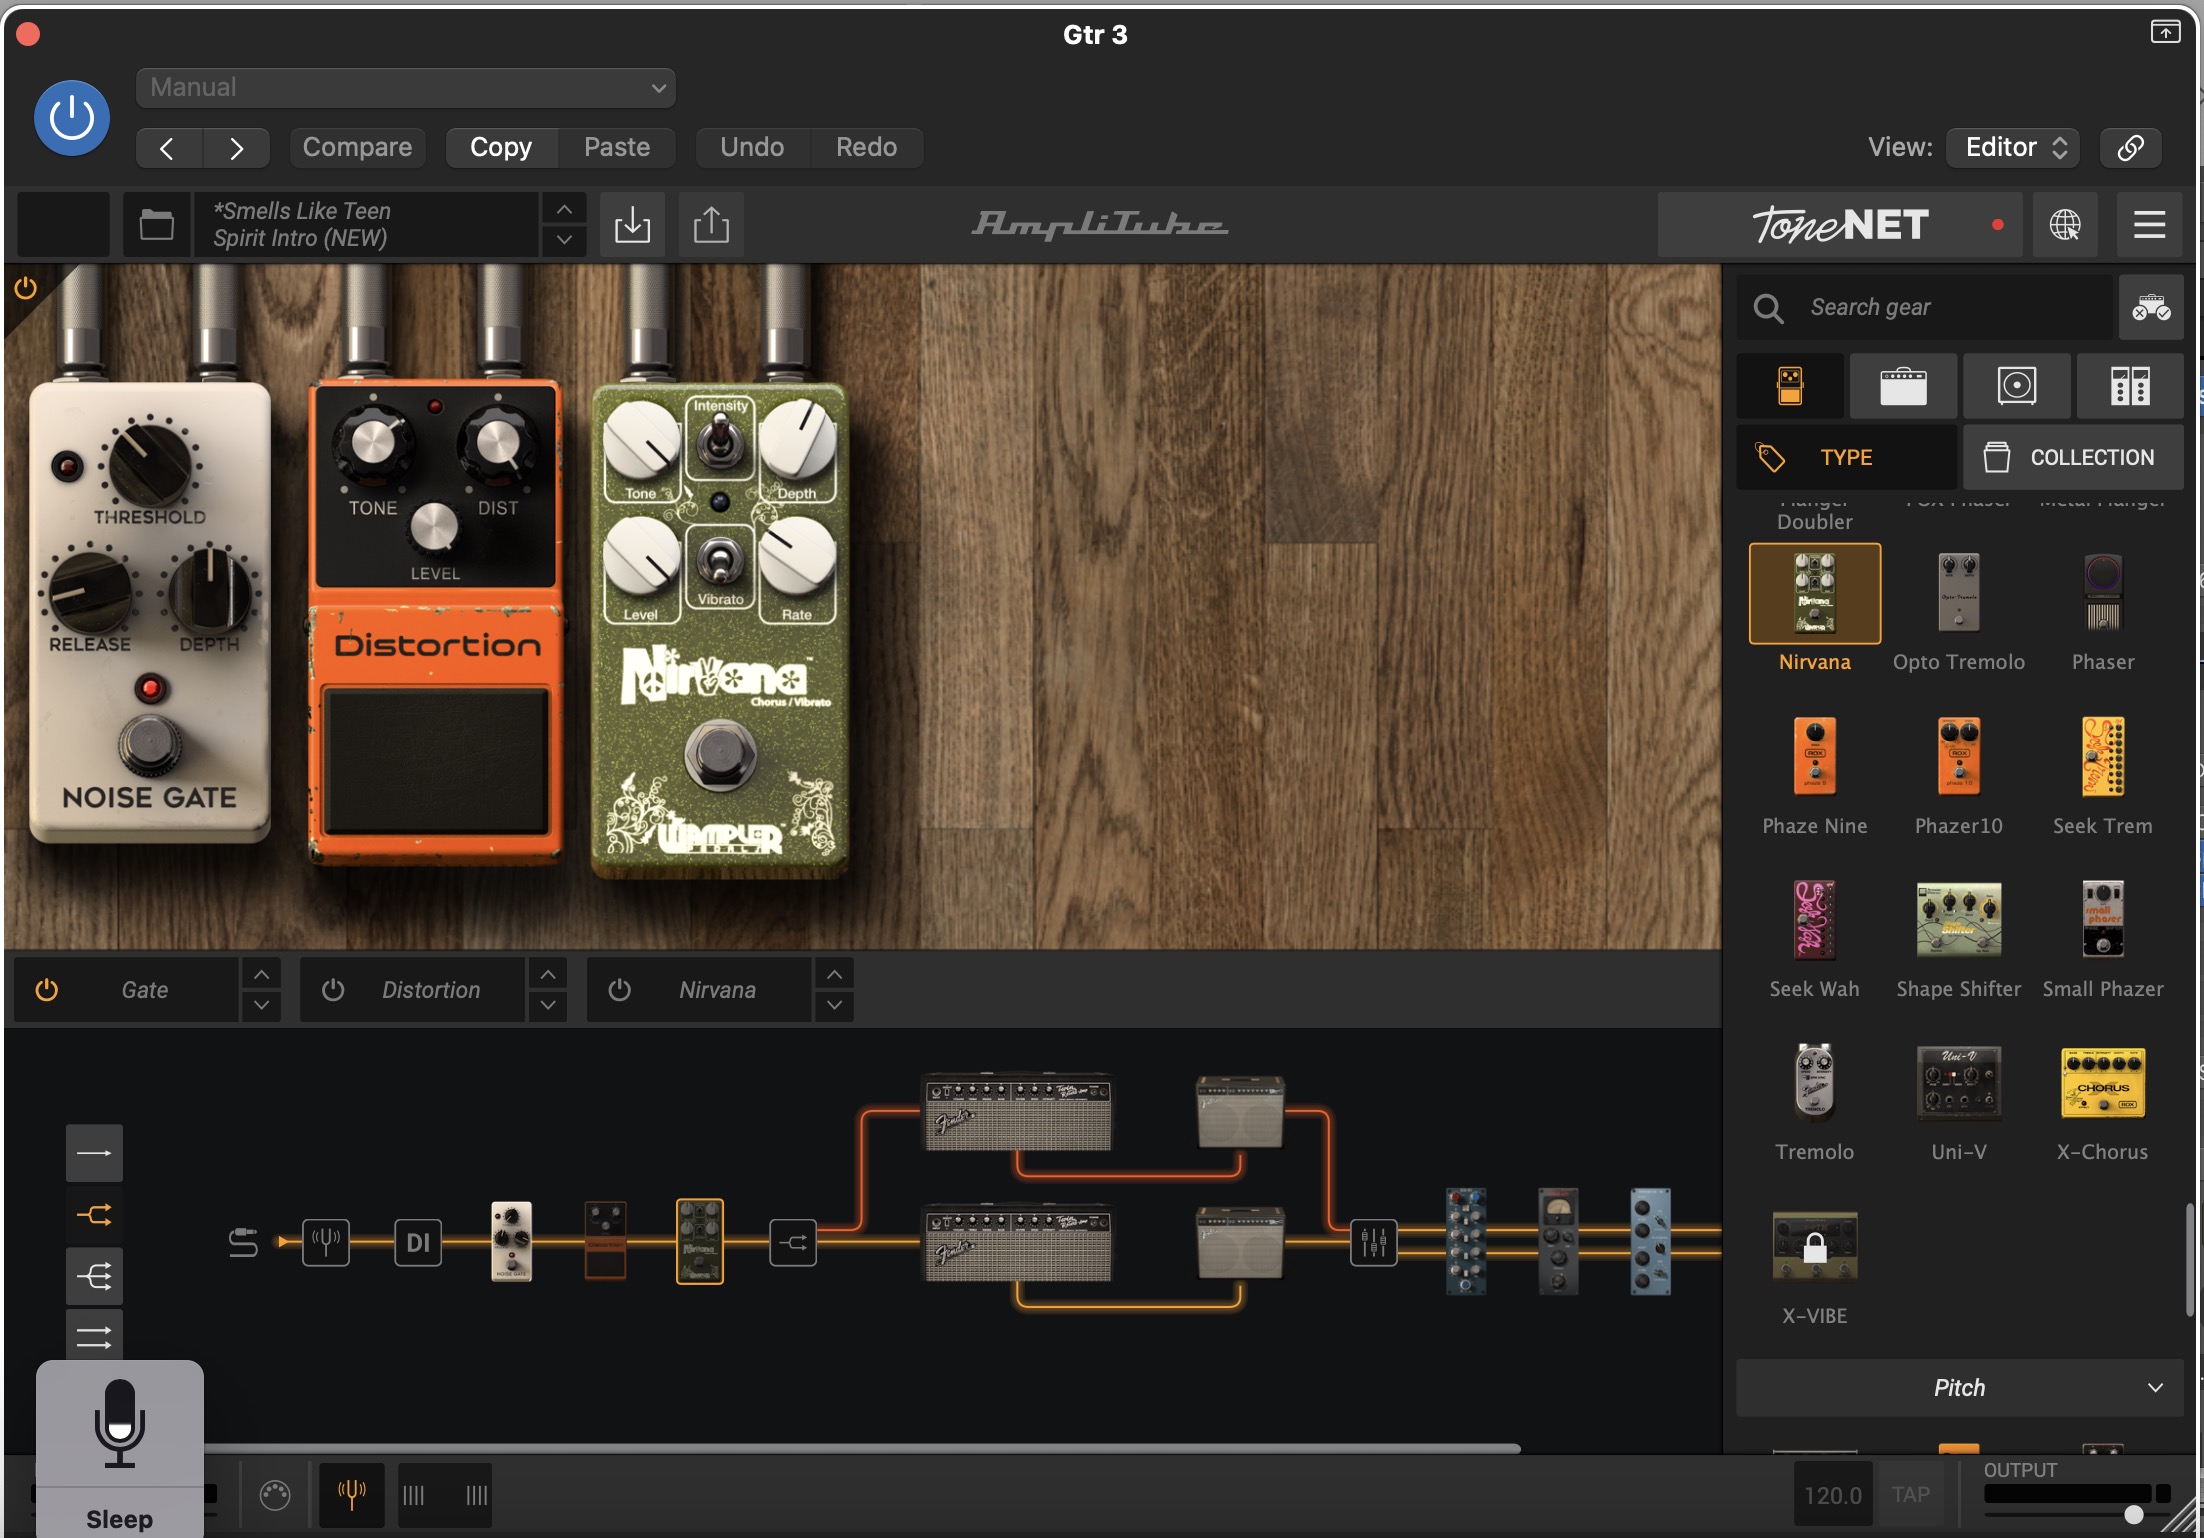Click up arrow next to Gate slot

tap(261, 974)
